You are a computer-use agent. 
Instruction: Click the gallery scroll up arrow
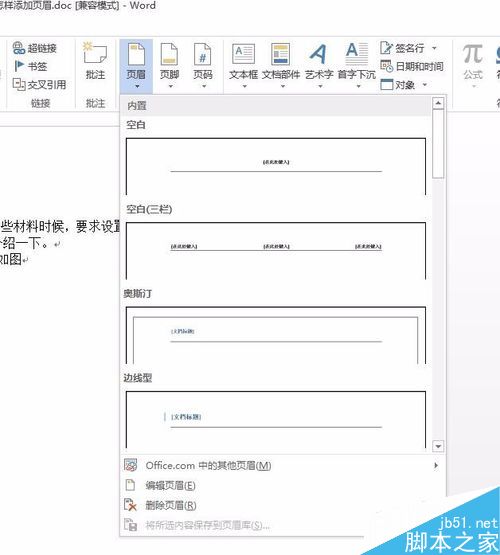coord(438,103)
